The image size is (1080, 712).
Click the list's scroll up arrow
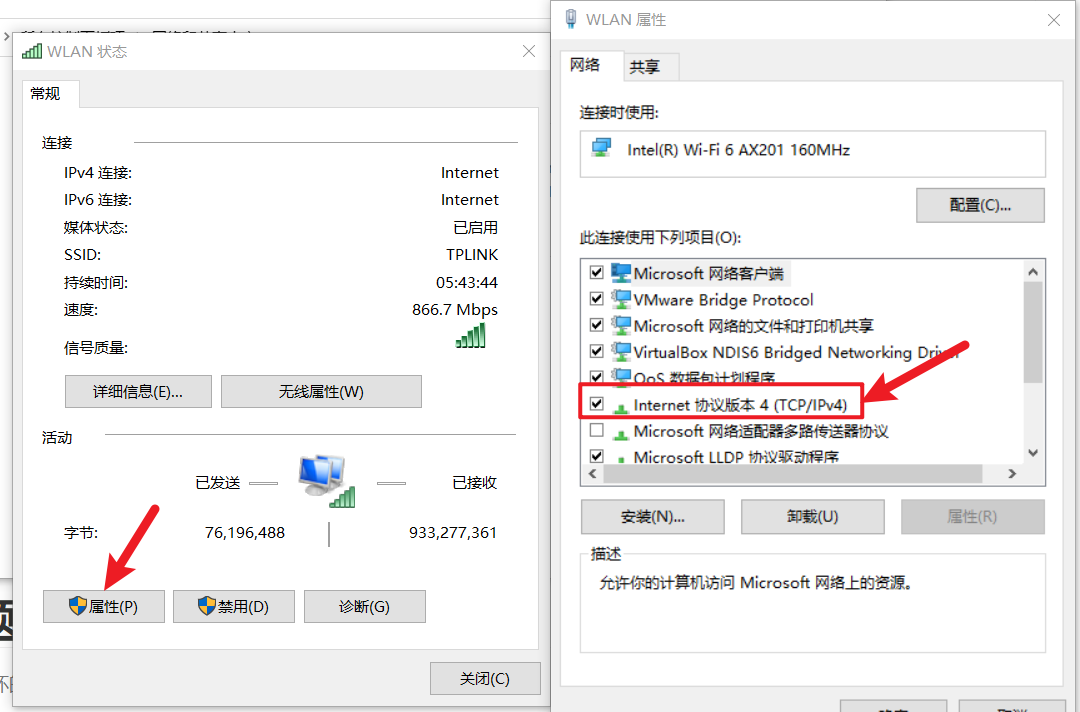tap(1032, 272)
